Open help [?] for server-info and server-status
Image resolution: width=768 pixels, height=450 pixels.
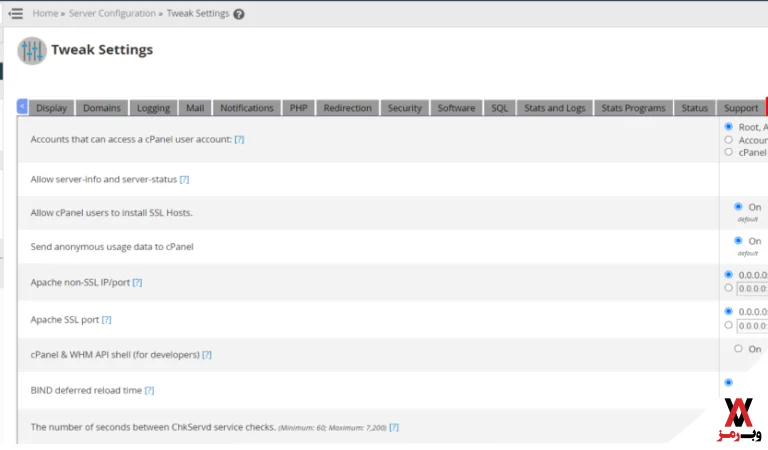[x=184, y=180]
